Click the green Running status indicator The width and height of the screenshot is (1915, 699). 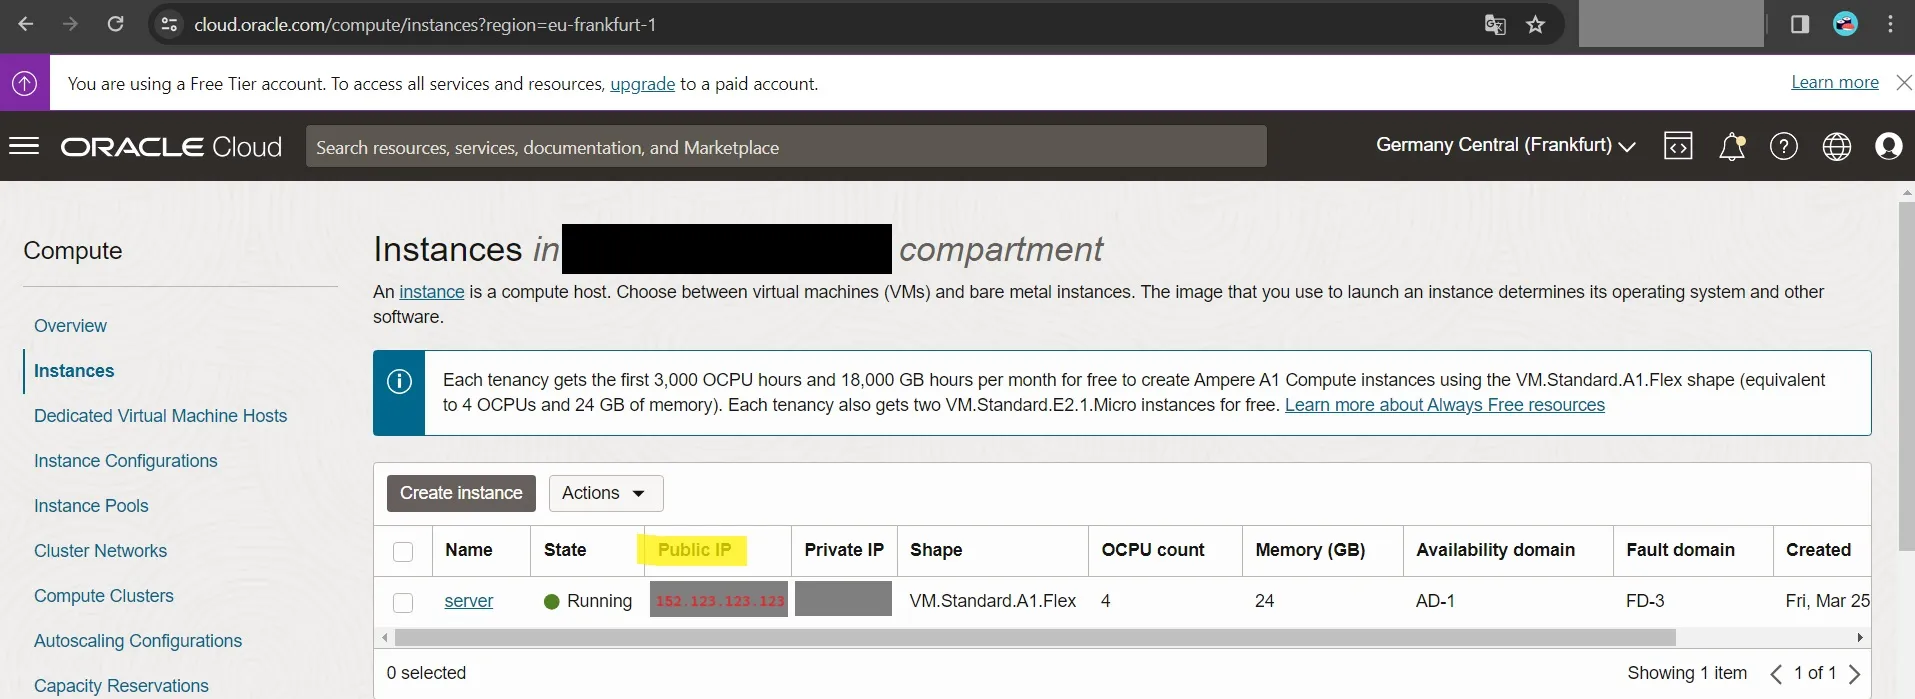(551, 601)
